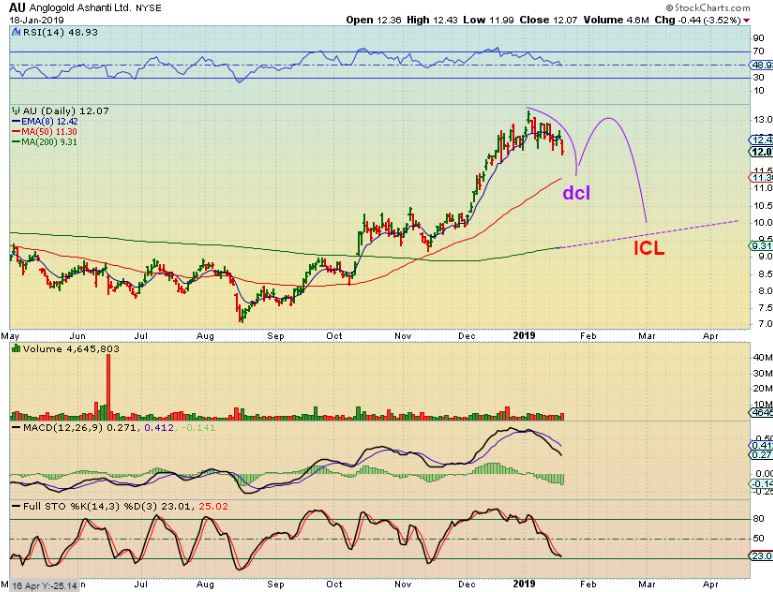The width and height of the screenshot is (773, 592).
Task: Click the 7.0 price label on right axis
Action: (x=763, y=324)
